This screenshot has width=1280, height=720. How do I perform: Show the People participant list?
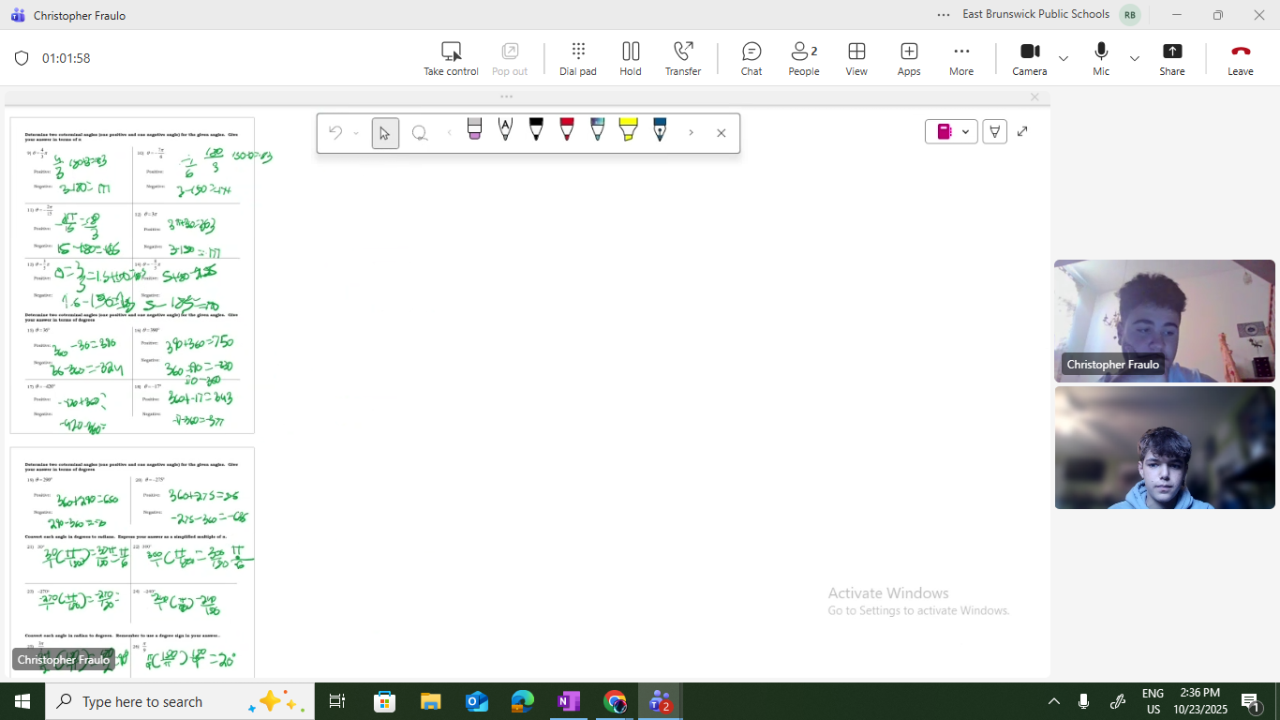point(803,58)
